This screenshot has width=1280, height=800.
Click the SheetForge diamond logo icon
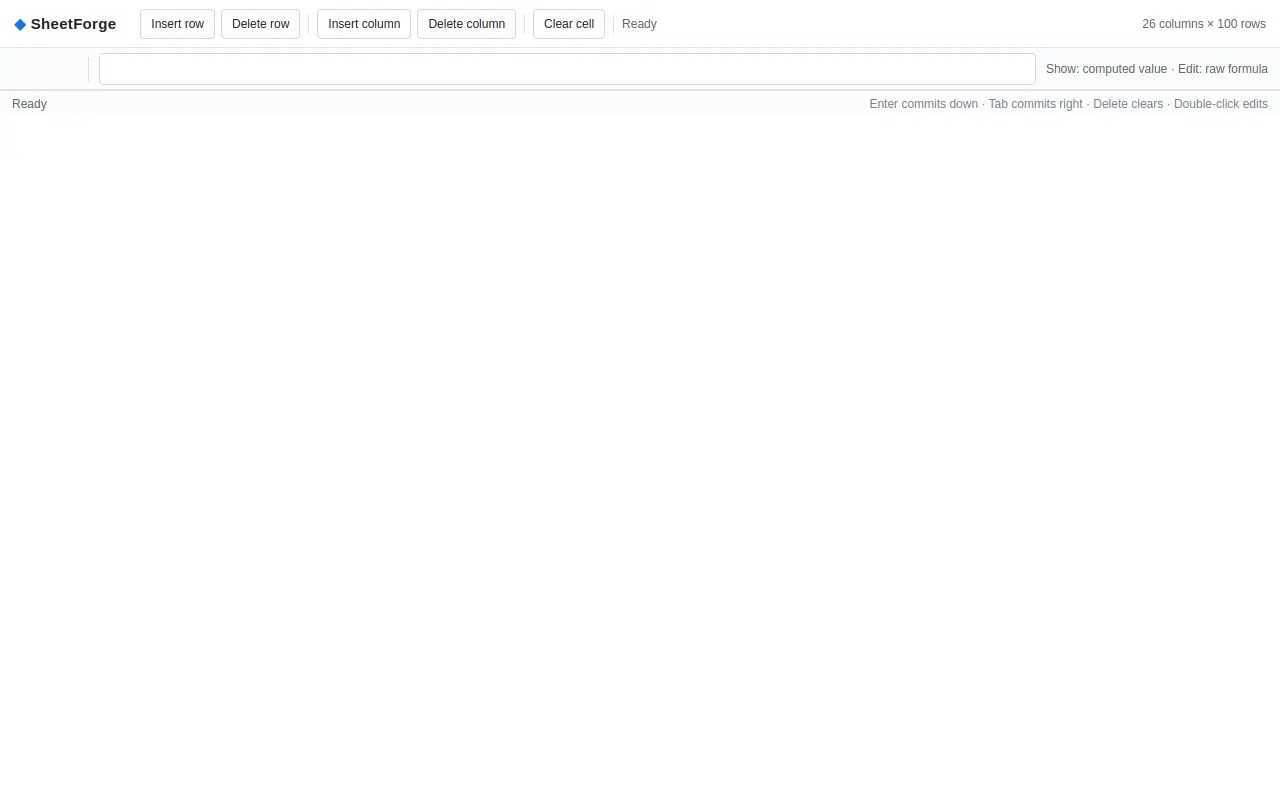pyautogui.click(x=20, y=24)
